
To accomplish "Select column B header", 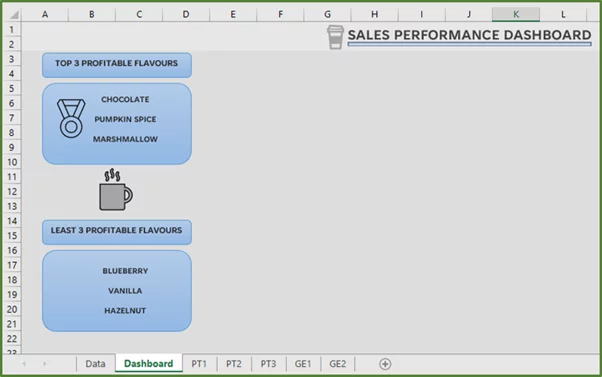I will coord(92,15).
